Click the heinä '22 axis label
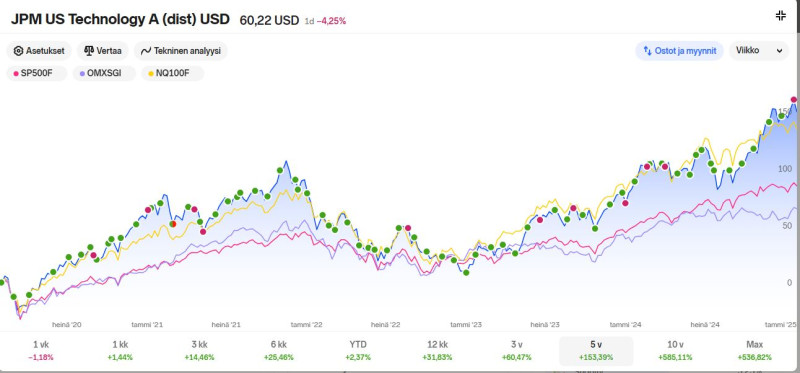This screenshot has height=373, width=800. (386, 325)
